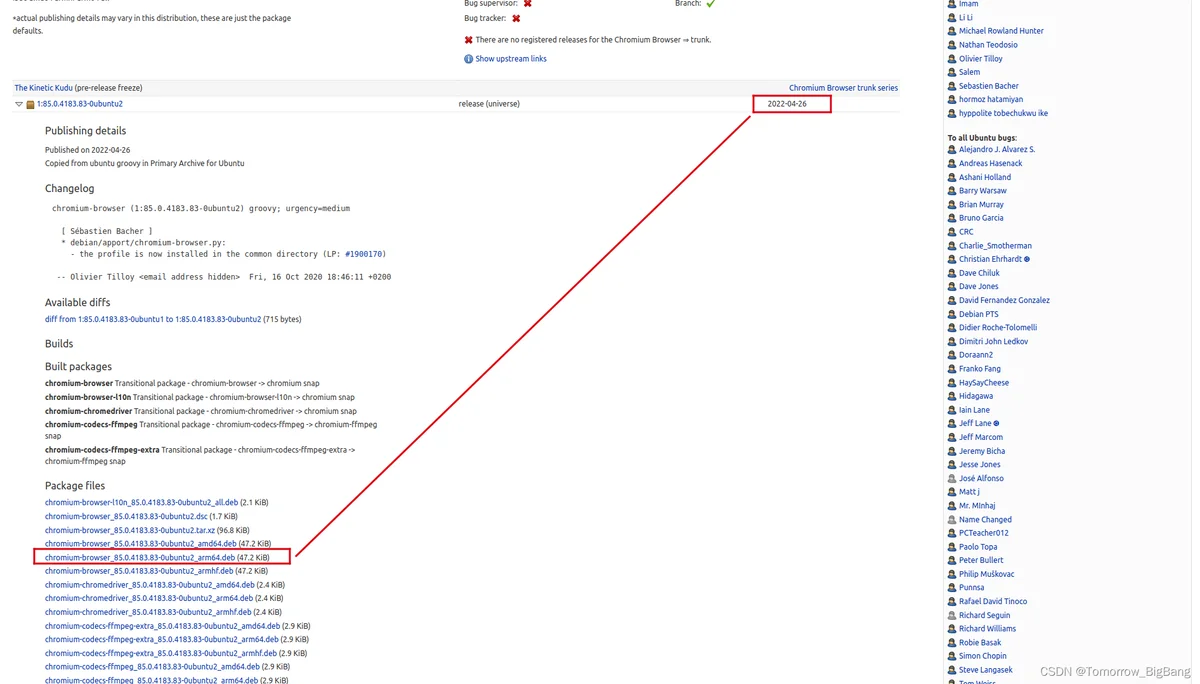This screenshot has height=684, width=1200.
Task: Download chromium-chromedriver_85.0.4183.83-0ubuntu2_amd64.deb
Action: 150,585
